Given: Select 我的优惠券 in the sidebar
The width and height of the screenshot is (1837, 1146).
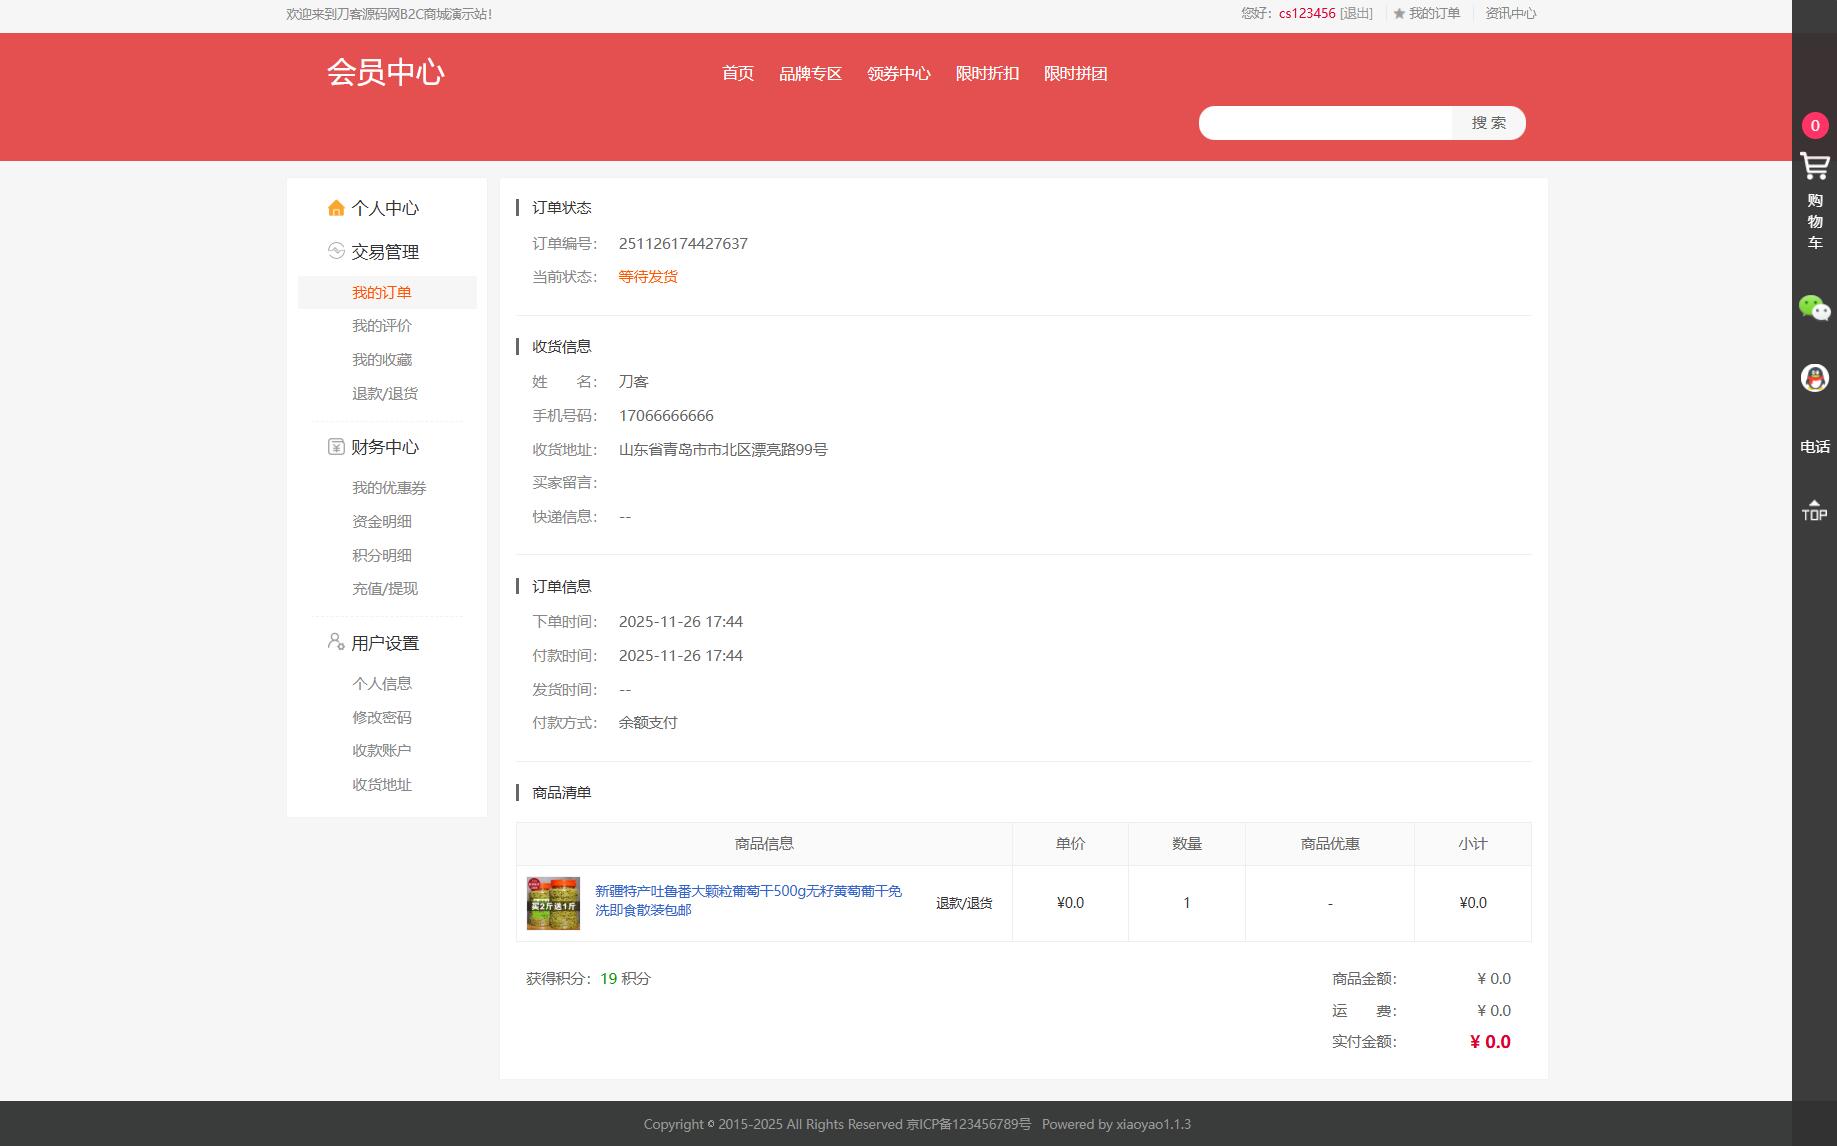Looking at the screenshot, I should (388, 487).
